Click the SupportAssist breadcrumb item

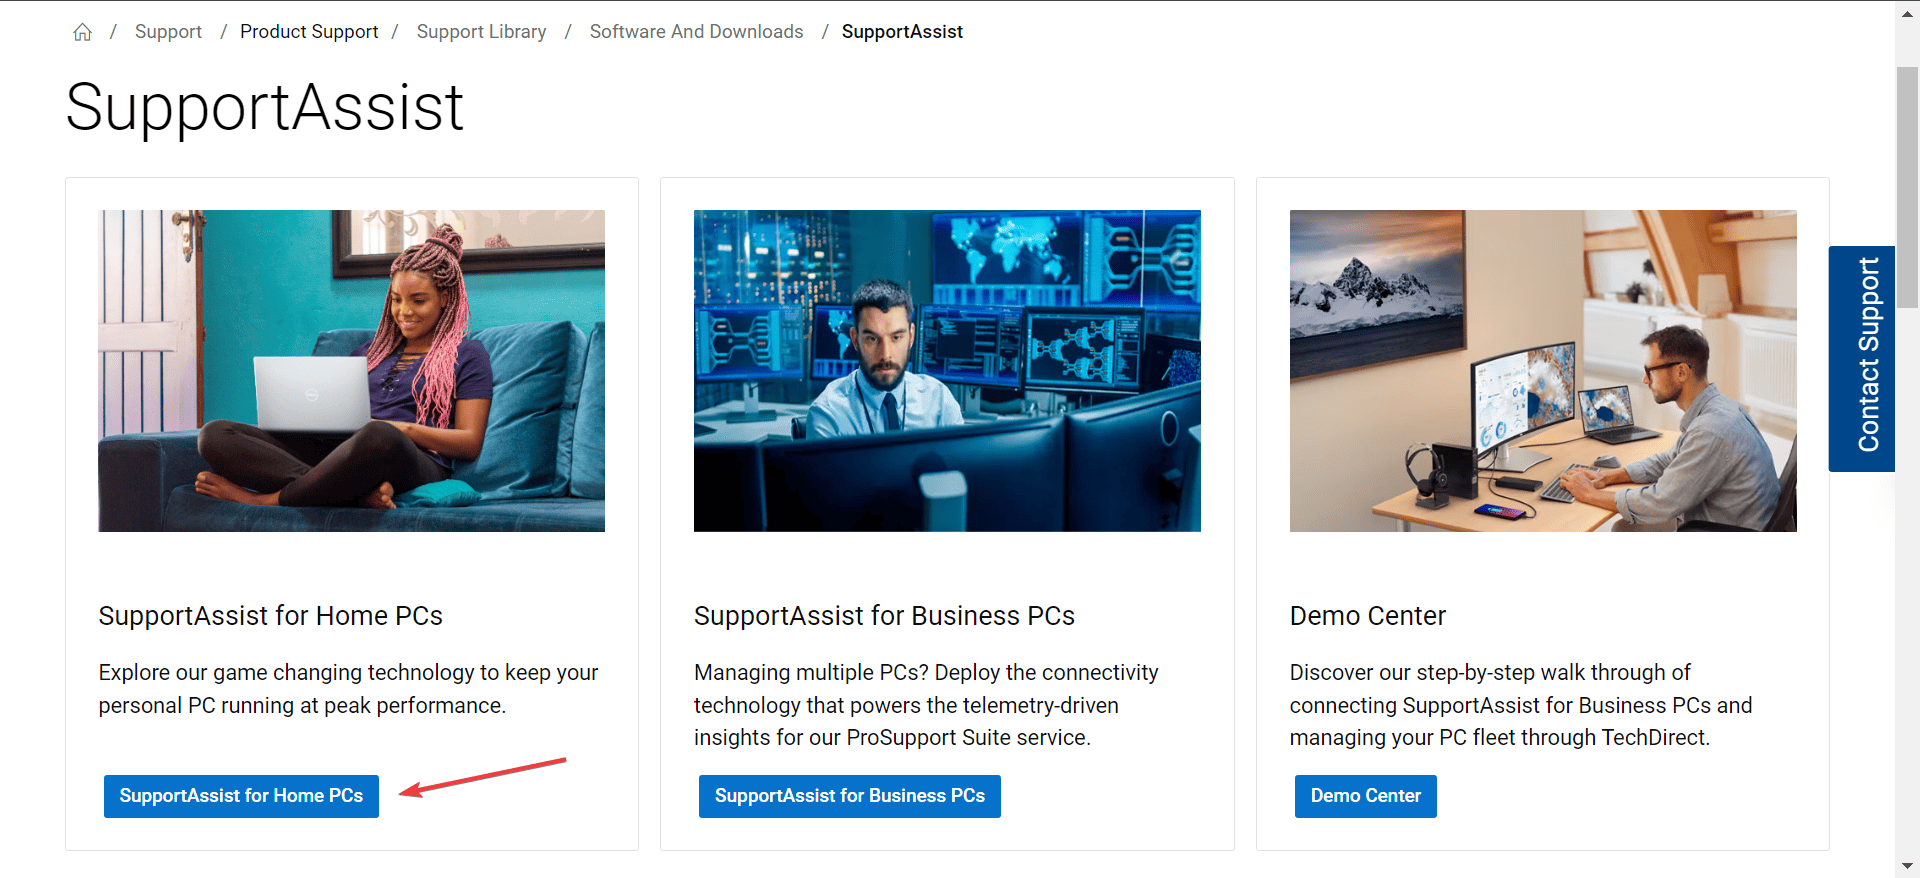click(902, 32)
